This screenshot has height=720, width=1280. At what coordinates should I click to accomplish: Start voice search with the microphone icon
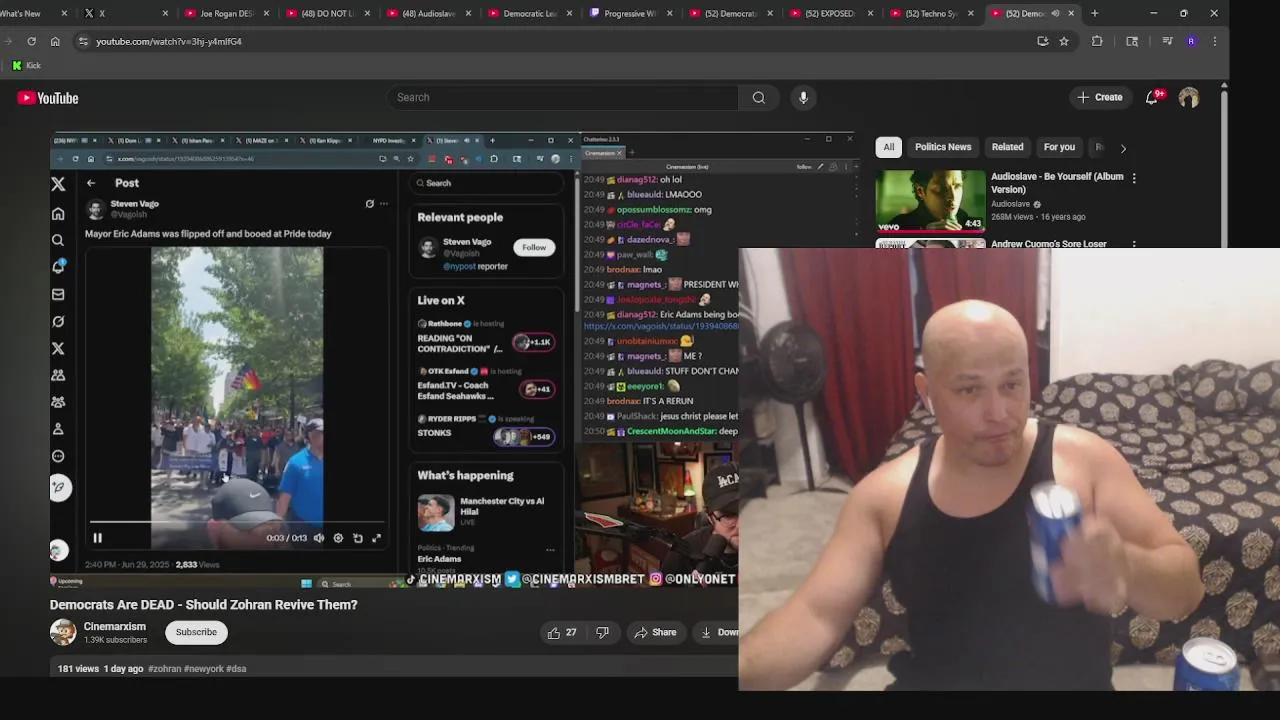803,97
